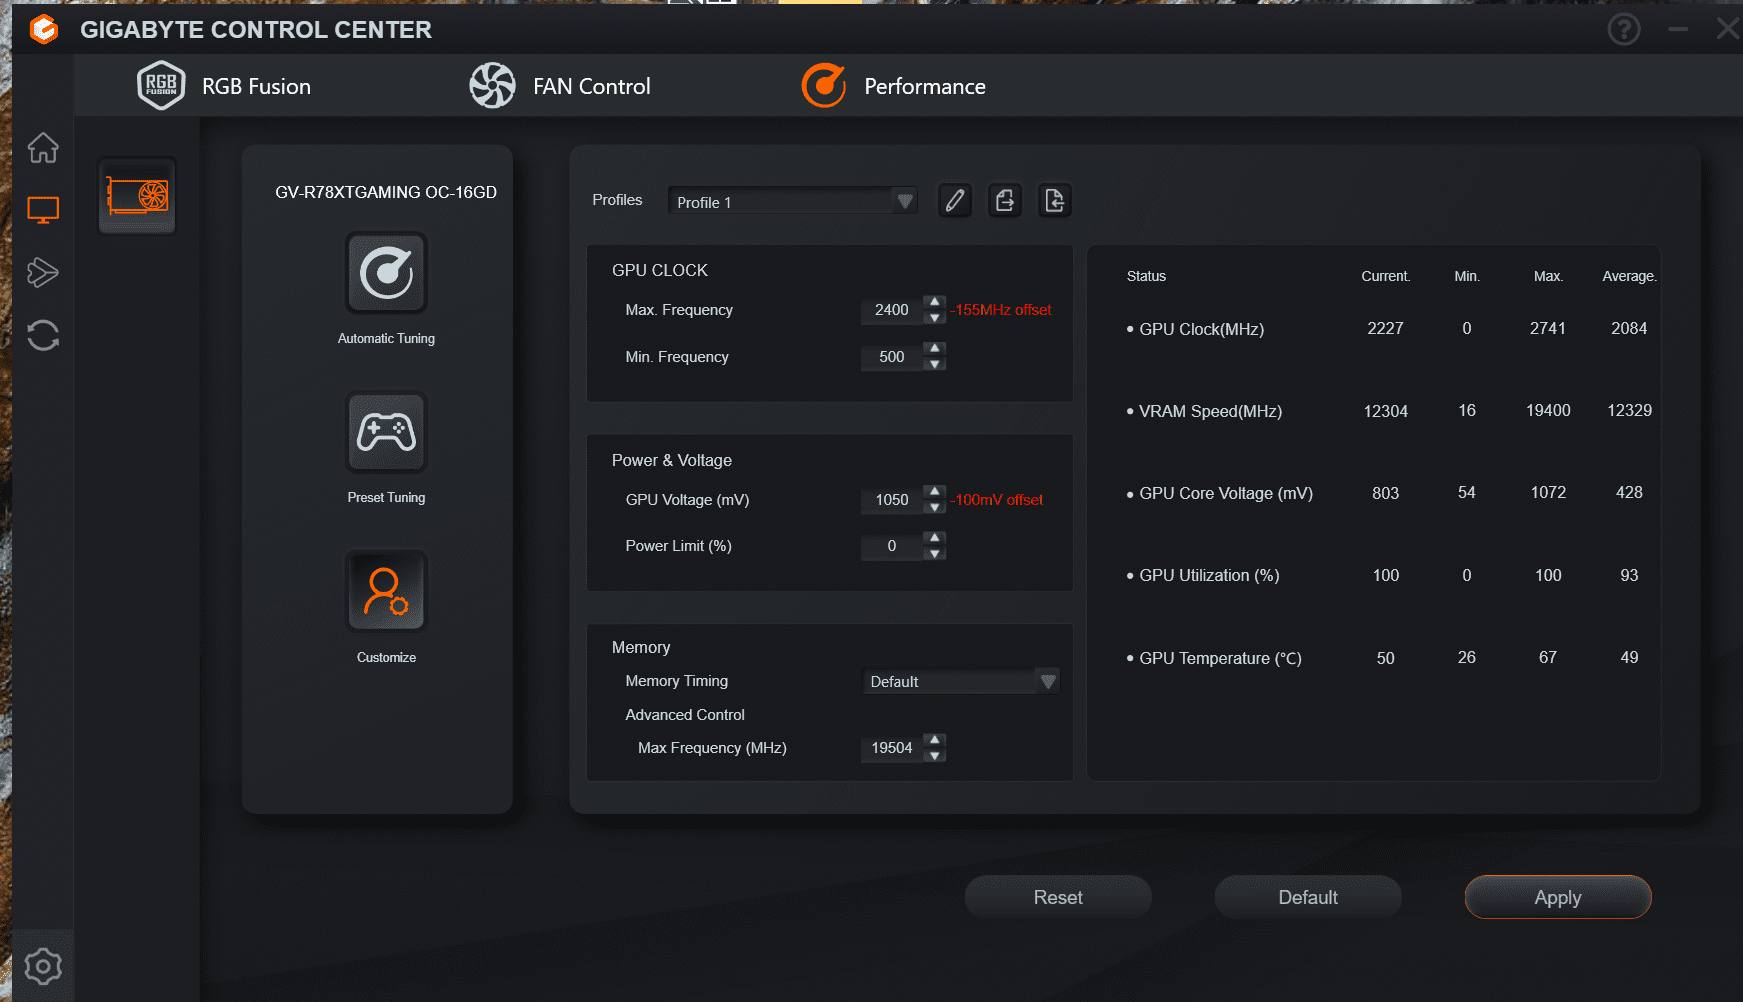Viewport: 1743px width, 1002px height.
Task: Click the GPU Clock max value 2741
Action: 1547,328
